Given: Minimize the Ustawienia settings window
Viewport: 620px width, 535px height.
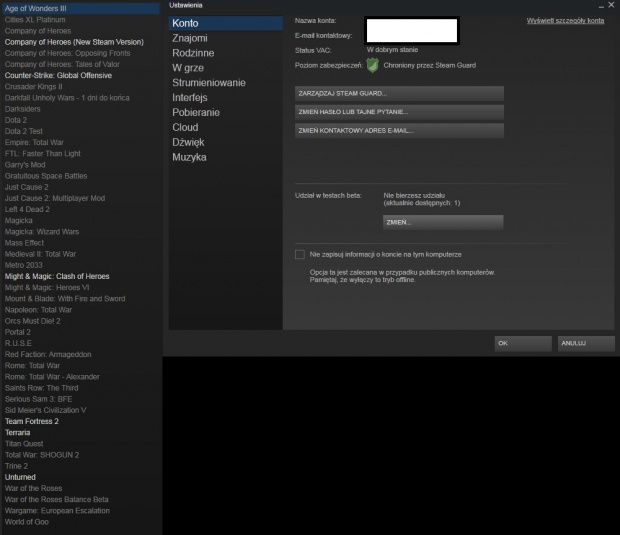Looking at the screenshot, I should [601, 6].
